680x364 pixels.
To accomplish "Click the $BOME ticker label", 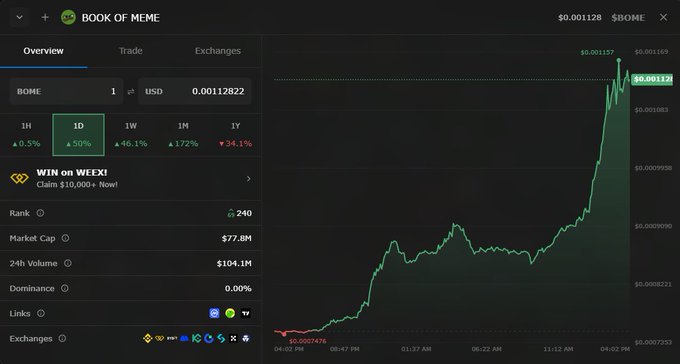I will pyautogui.click(x=628, y=18).
